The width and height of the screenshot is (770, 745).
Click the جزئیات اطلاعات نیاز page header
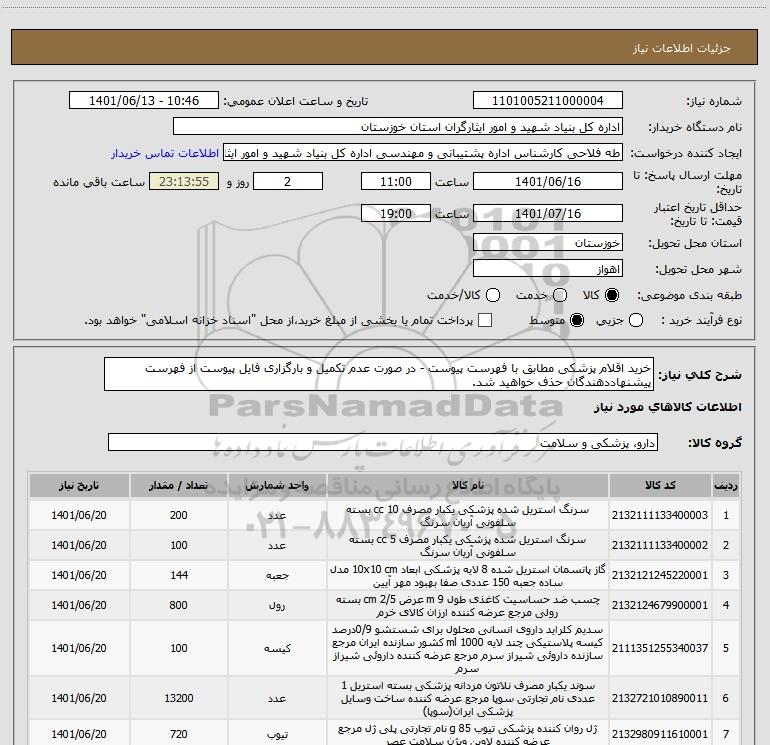click(681, 48)
